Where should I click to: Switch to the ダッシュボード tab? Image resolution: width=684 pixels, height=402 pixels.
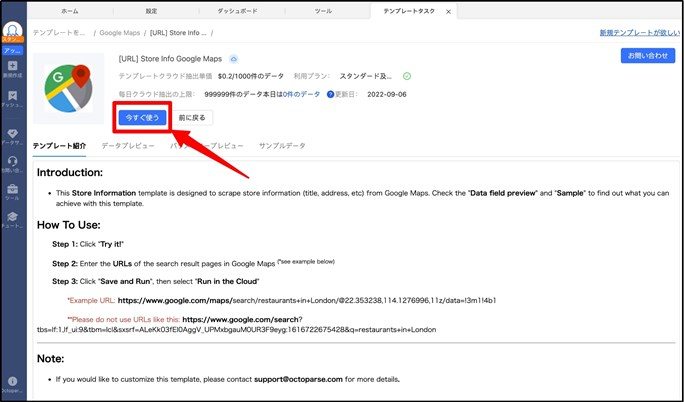click(237, 11)
